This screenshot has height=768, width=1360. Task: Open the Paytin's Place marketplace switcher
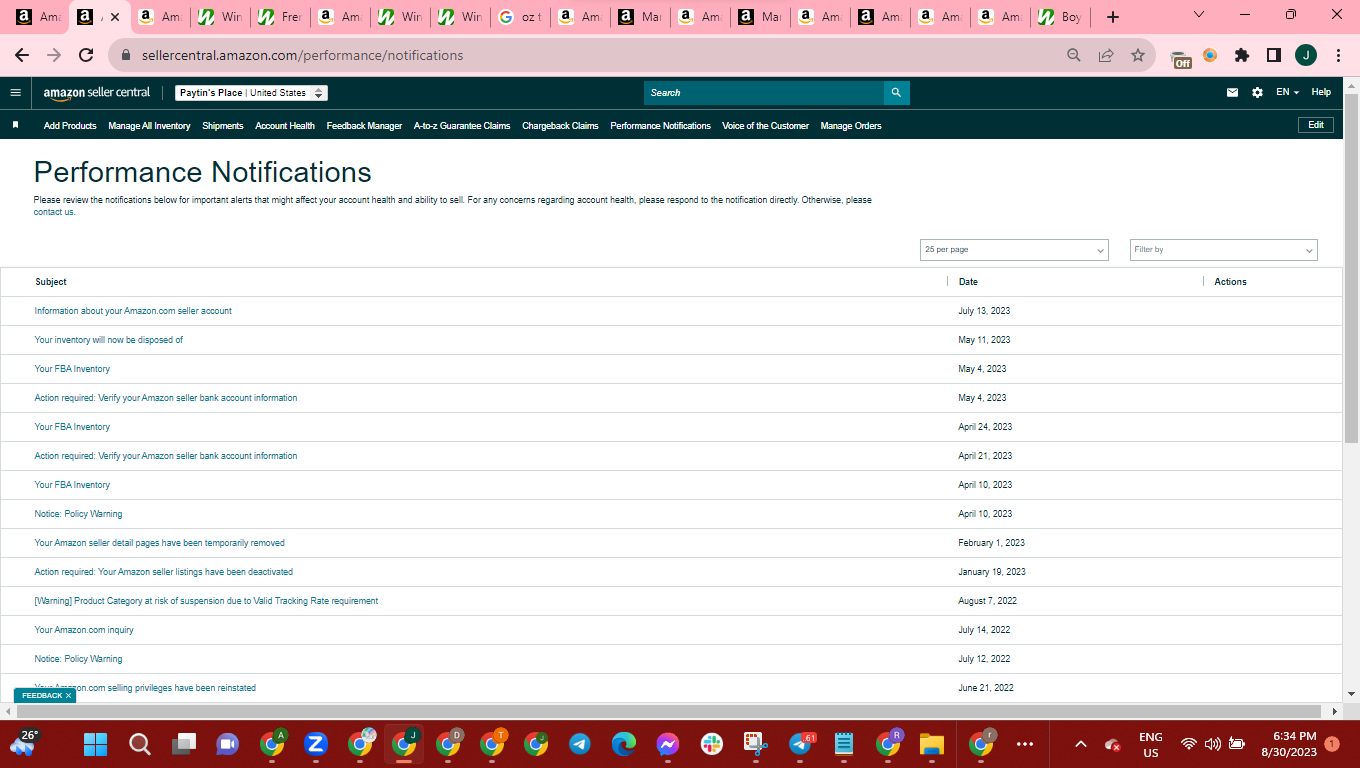pyautogui.click(x=252, y=93)
